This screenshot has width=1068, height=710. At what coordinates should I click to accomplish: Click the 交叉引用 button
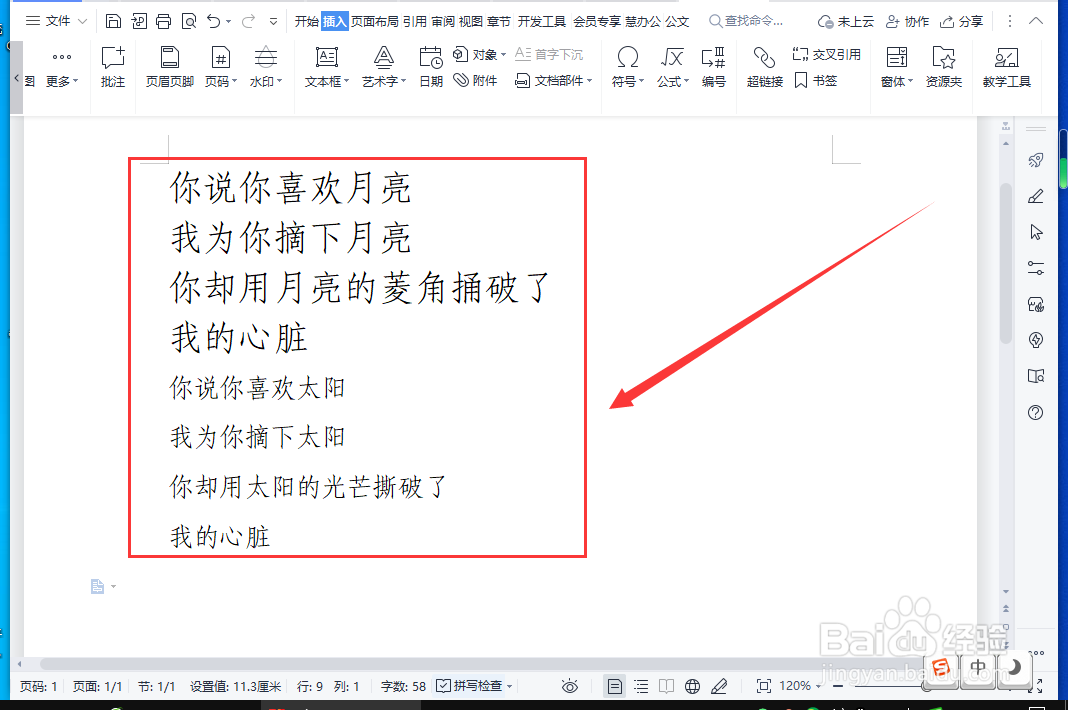click(x=827, y=55)
